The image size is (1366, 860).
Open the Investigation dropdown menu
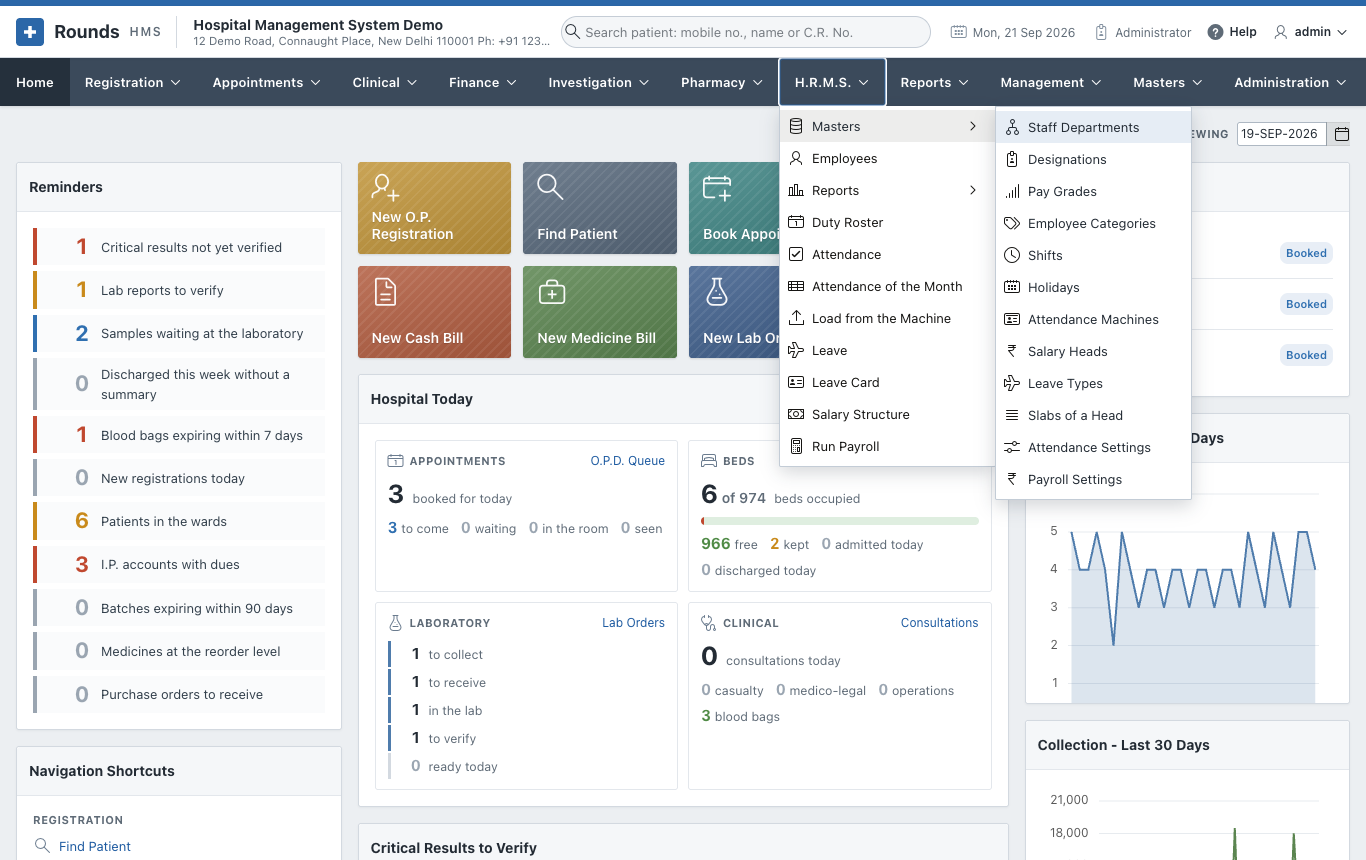[x=599, y=82]
